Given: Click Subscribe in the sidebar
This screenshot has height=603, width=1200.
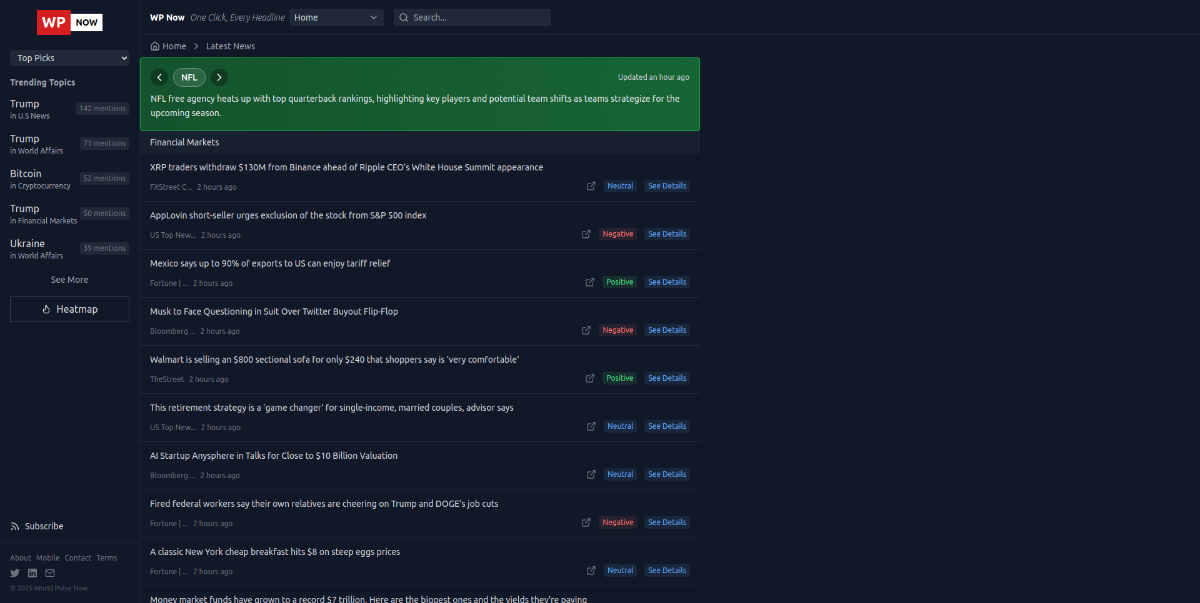Looking at the screenshot, I should point(37,526).
